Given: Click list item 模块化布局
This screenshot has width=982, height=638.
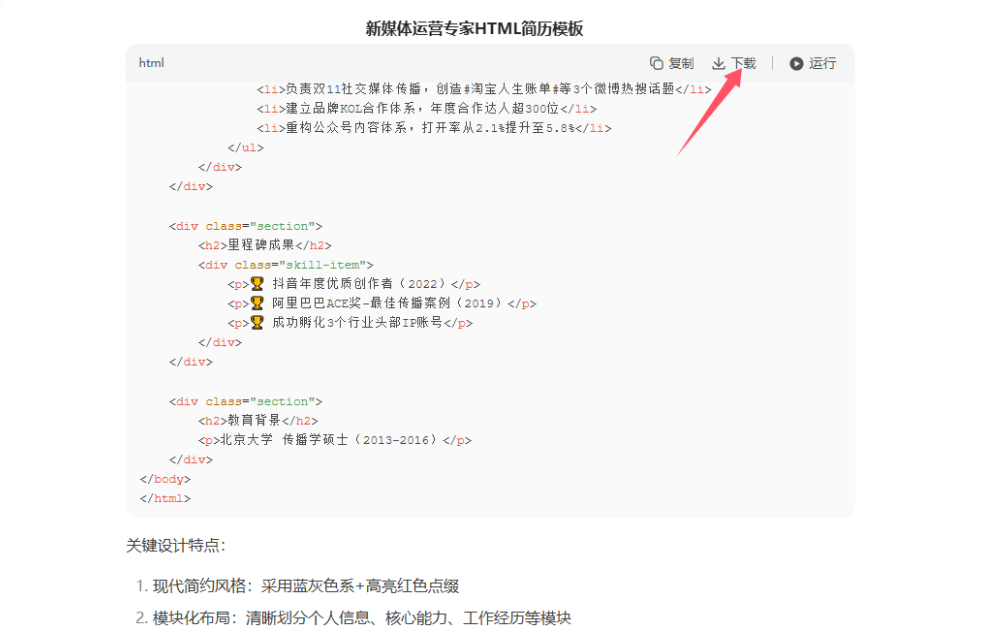Looking at the screenshot, I should 361,618.
